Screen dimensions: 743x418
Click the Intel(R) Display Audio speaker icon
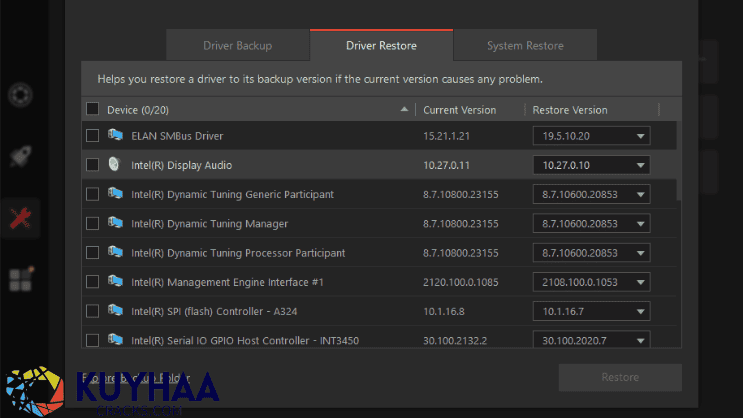pyautogui.click(x=114, y=164)
